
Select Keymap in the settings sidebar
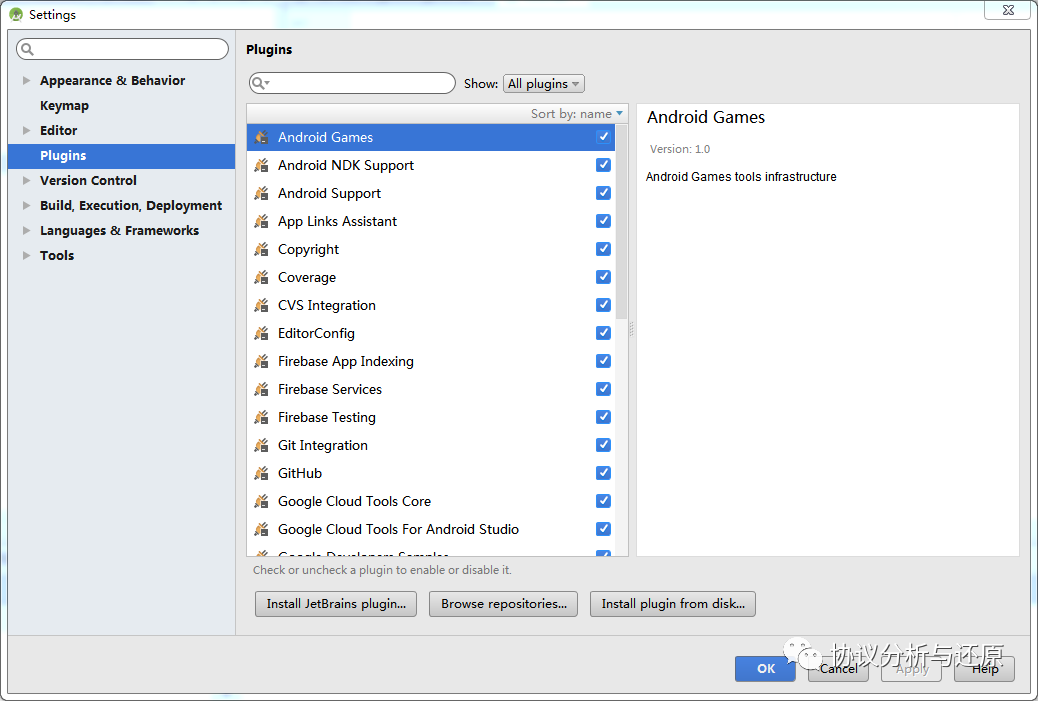point(64,106)
